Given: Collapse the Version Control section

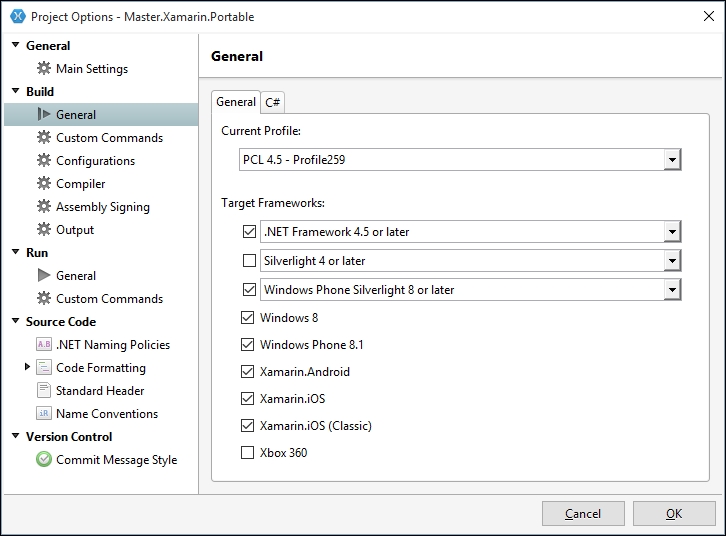Looking at the screenshot, I should point(16,436).
